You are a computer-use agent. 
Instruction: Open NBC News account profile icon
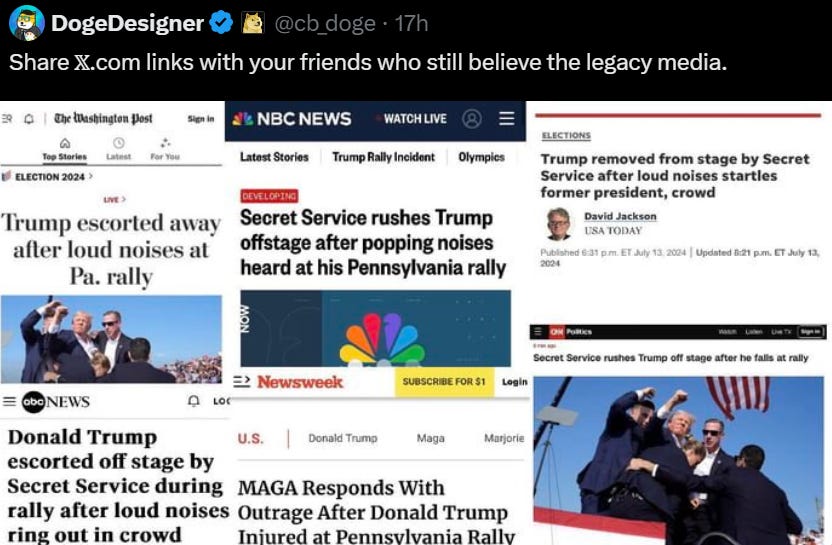click(x=471, y=118)
